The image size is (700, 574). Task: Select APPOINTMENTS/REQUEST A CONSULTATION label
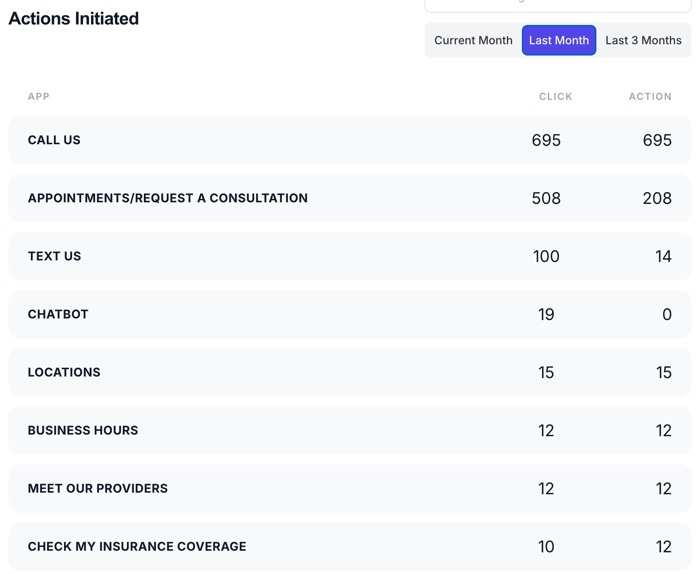[x=168, y=198]
